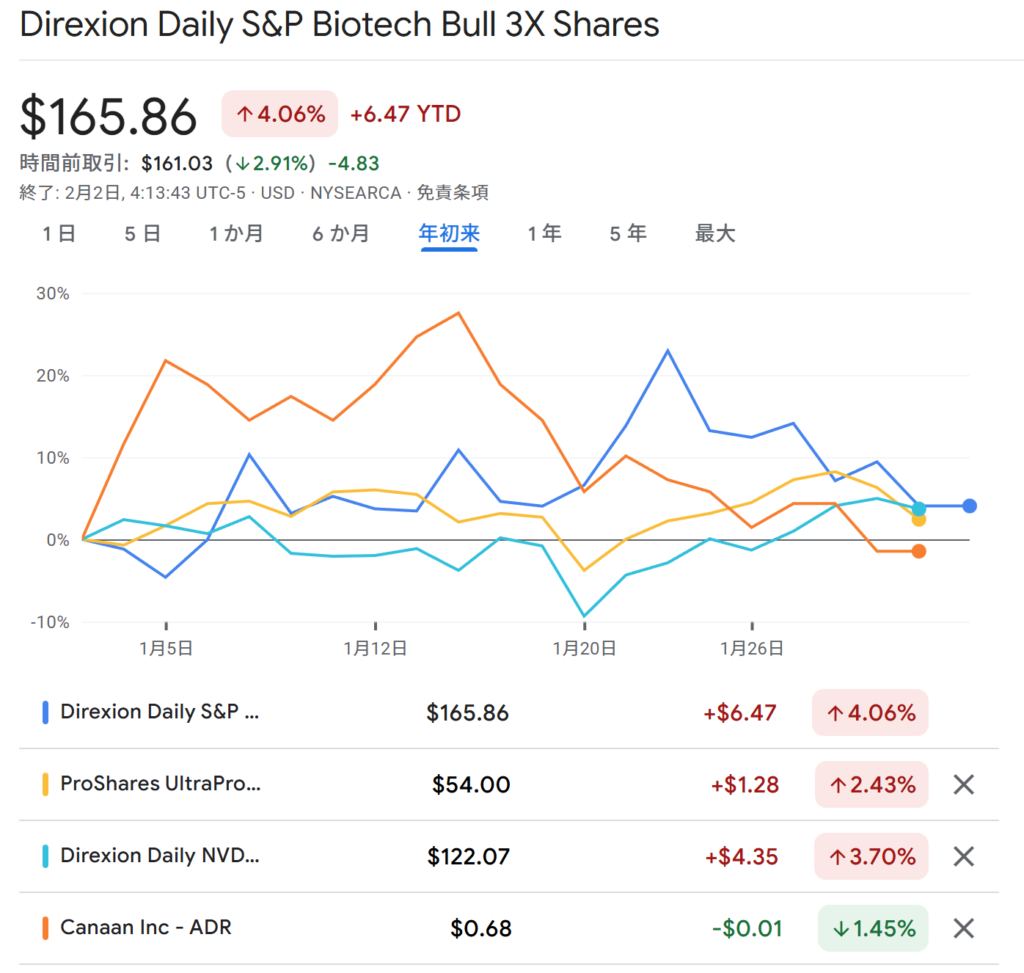Click the yellow endpoint dot on chart

coord(919,520)
